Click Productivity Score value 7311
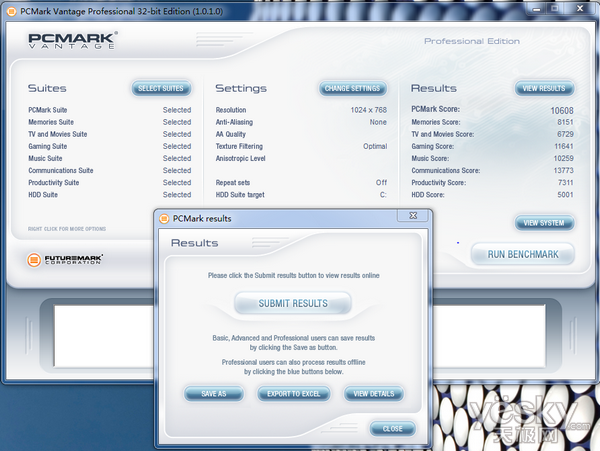This screenshot has width=600, height=451. click(566, 182)
